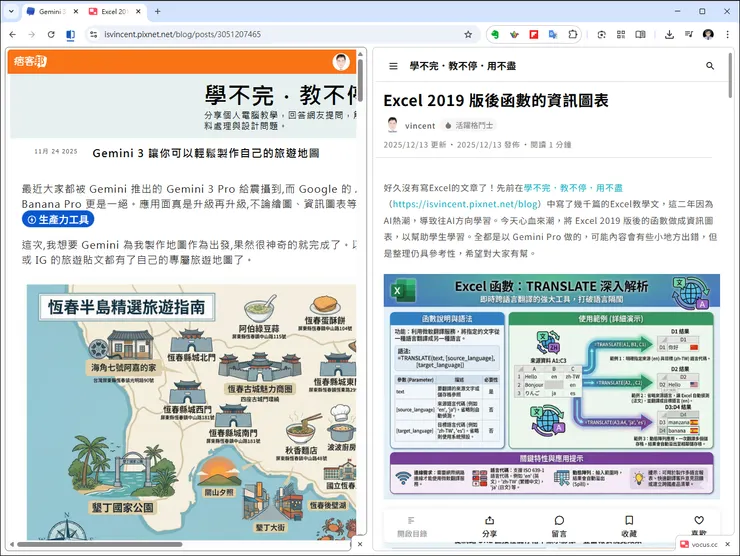Open the hamburger menu on vocus page
Image resolution: width=740 pixels, height=556 pixels.
click(393, 66)
